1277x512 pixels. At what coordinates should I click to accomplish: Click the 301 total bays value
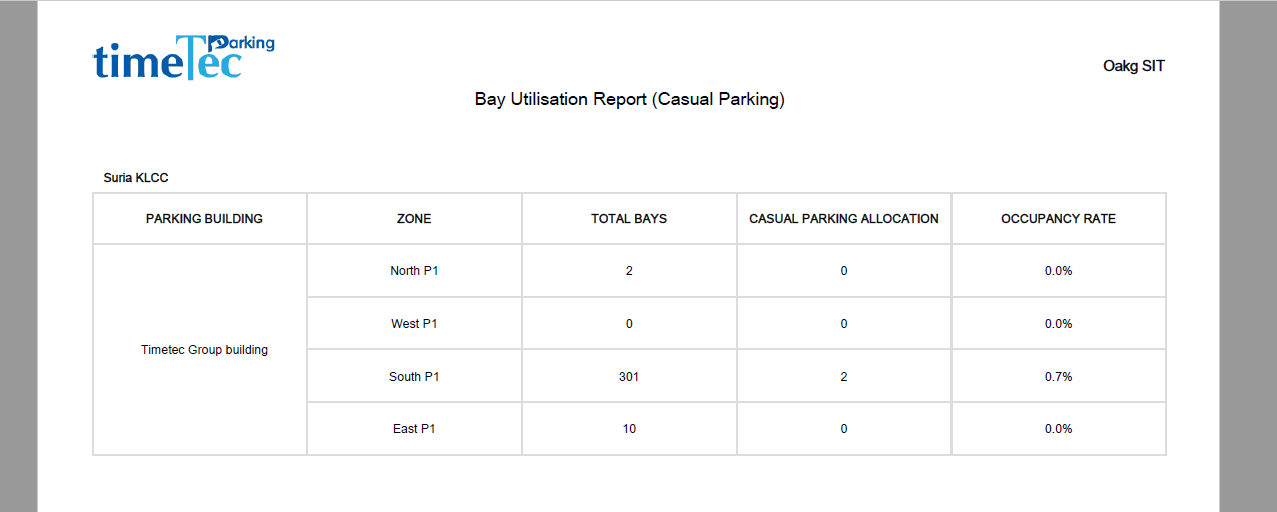pyautogui.click(x=629, y=377)
